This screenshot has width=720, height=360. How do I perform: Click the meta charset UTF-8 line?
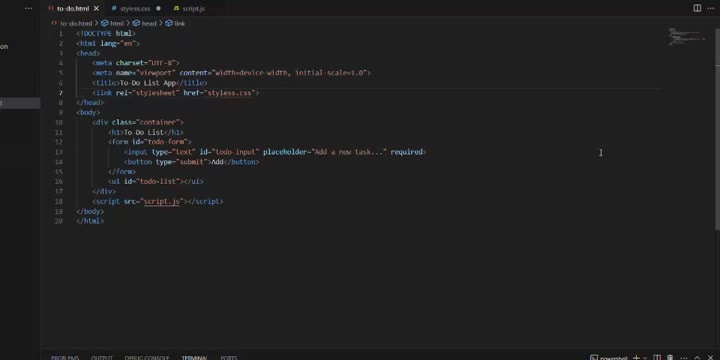(x=136, y=63)
